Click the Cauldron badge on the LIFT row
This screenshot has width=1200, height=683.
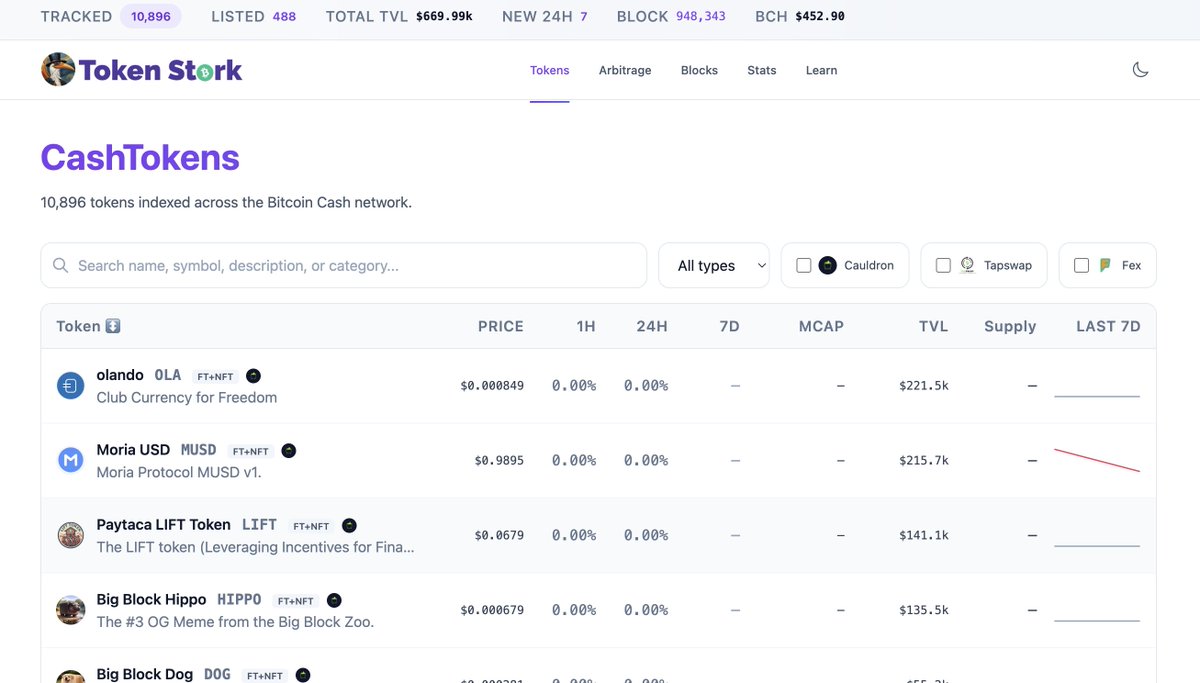click(x=349, y=525)
